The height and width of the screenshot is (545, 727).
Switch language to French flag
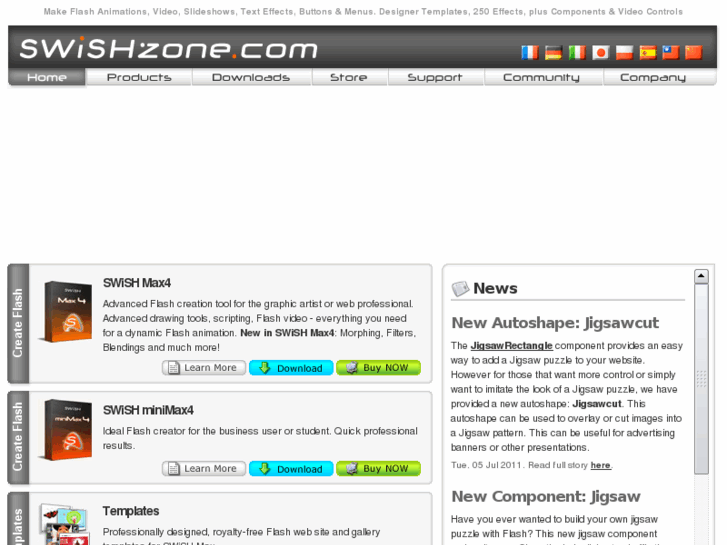[529, 52]
